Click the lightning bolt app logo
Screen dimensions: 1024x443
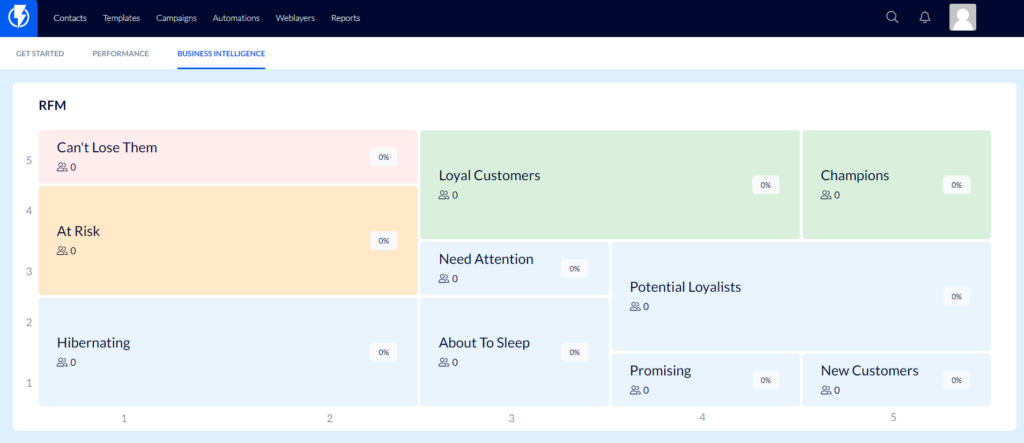point(18,18)
